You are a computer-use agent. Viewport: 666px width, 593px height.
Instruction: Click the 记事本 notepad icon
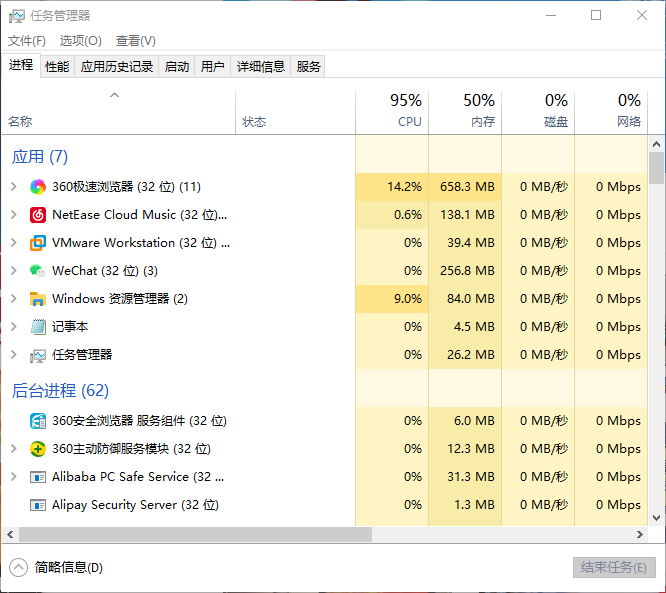(38, 327)
